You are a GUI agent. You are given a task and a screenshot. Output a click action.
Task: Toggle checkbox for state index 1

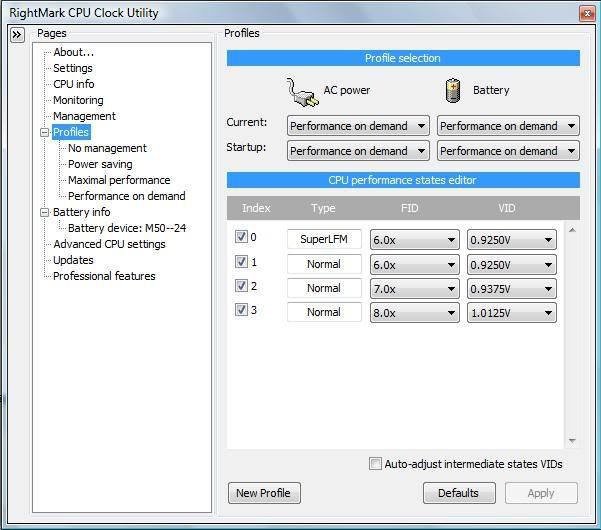point(241,261)
